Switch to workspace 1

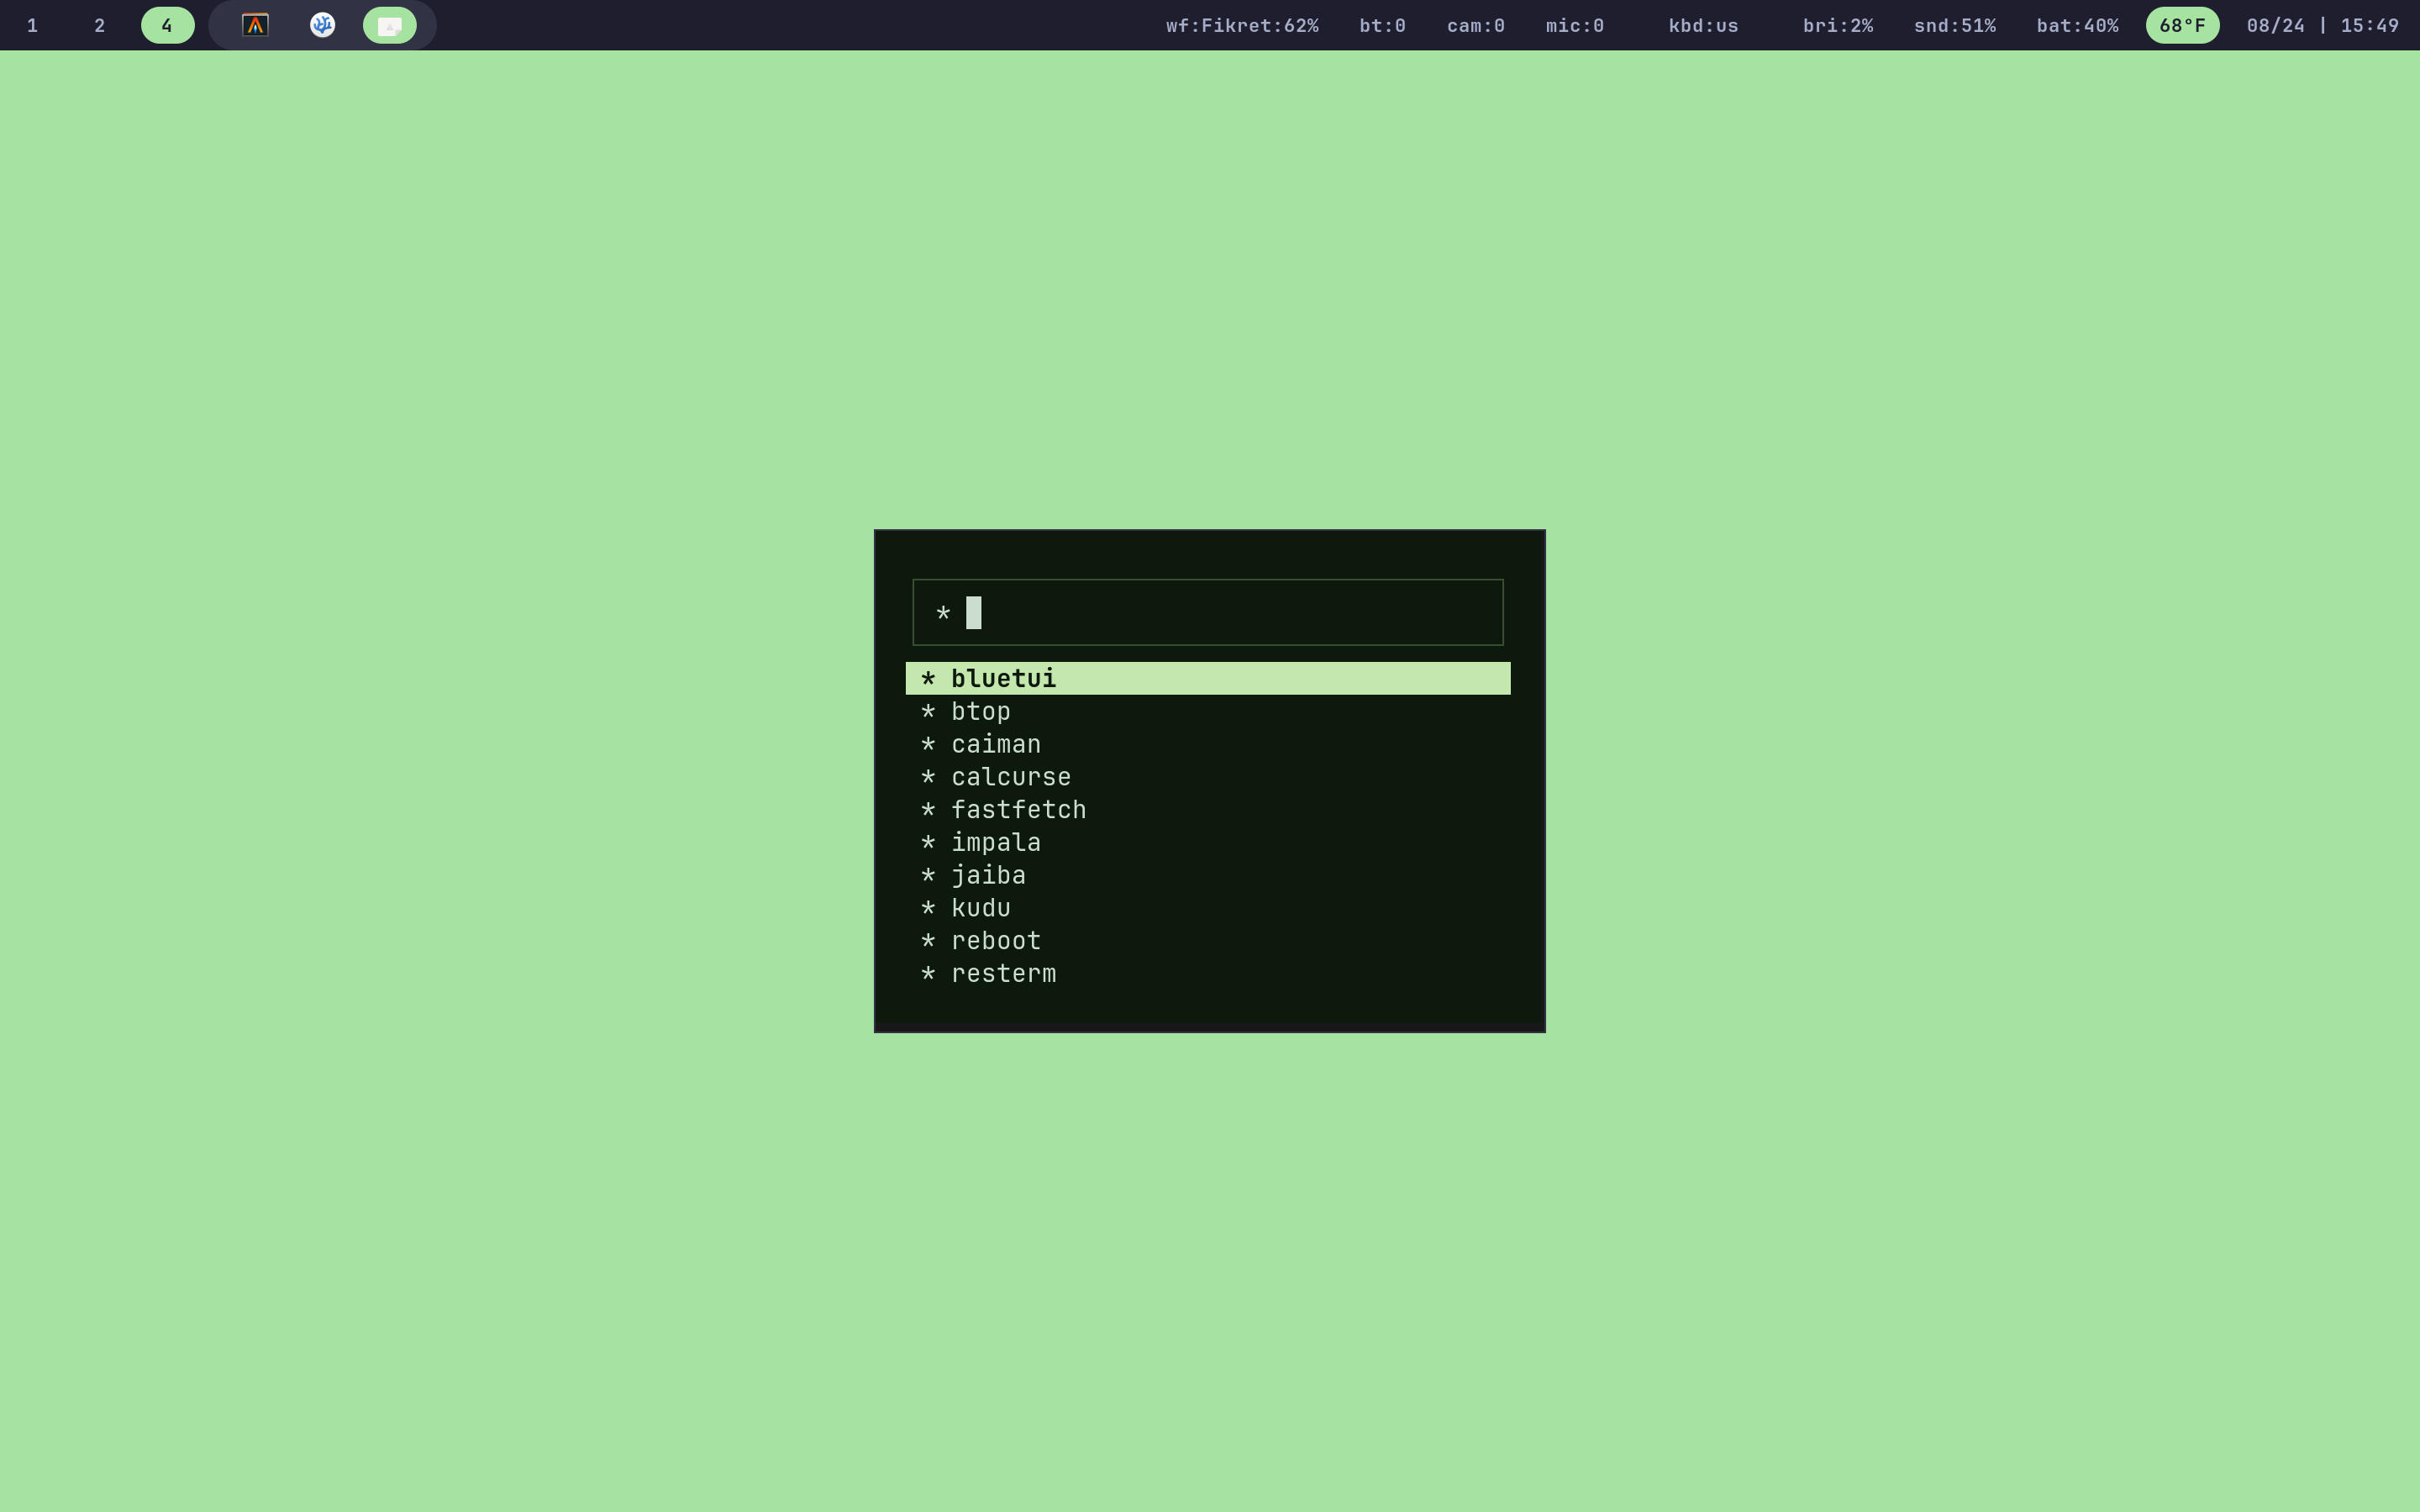[33, 25]
